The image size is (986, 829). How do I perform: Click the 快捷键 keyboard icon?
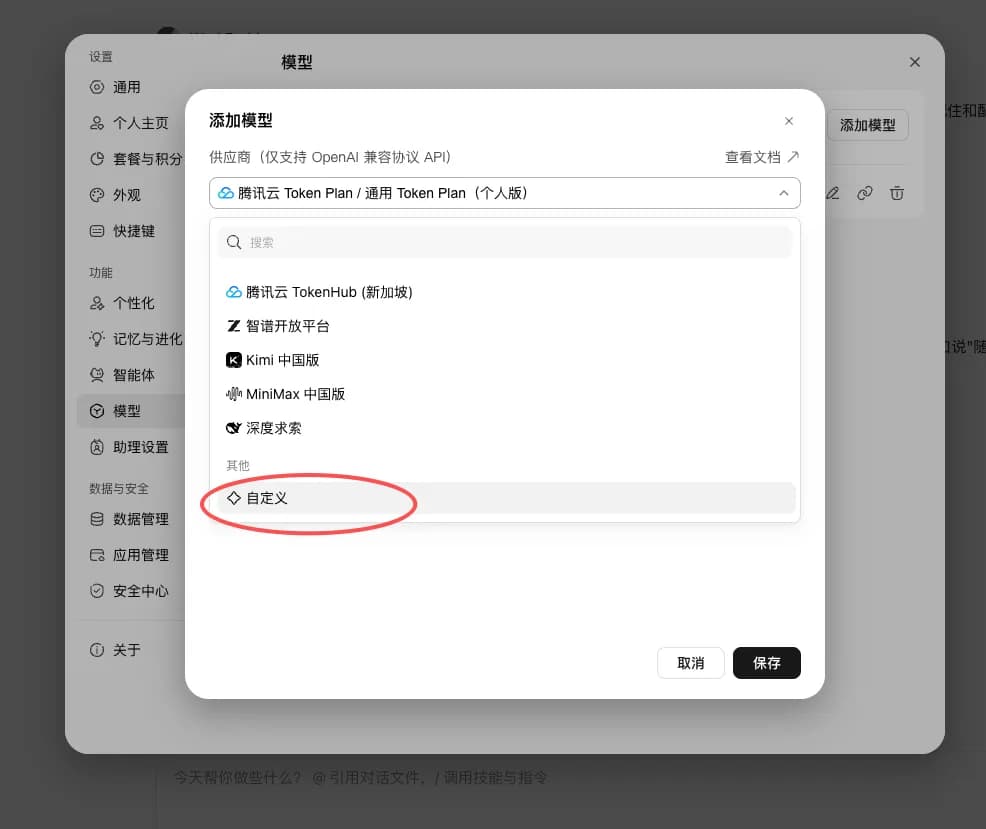tap(96, 231)
